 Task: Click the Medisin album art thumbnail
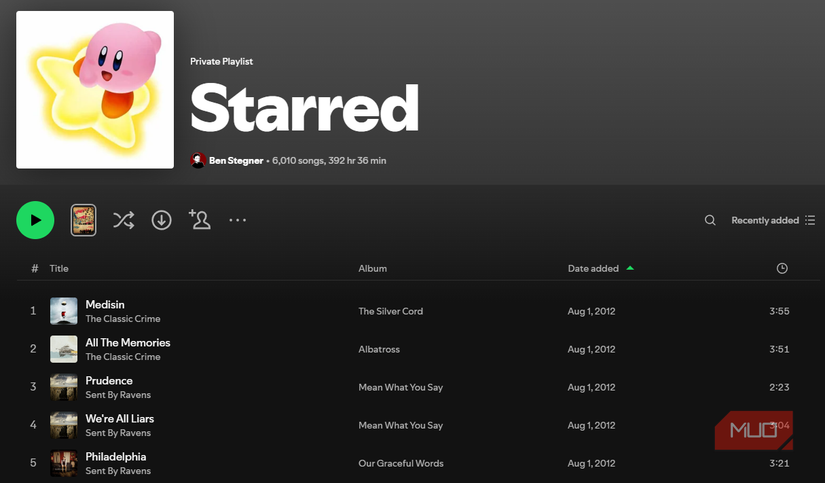64,311
